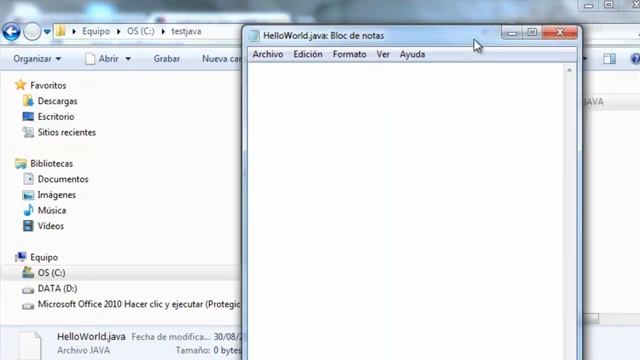Open Explorer help icon

[x=635, y=59]
